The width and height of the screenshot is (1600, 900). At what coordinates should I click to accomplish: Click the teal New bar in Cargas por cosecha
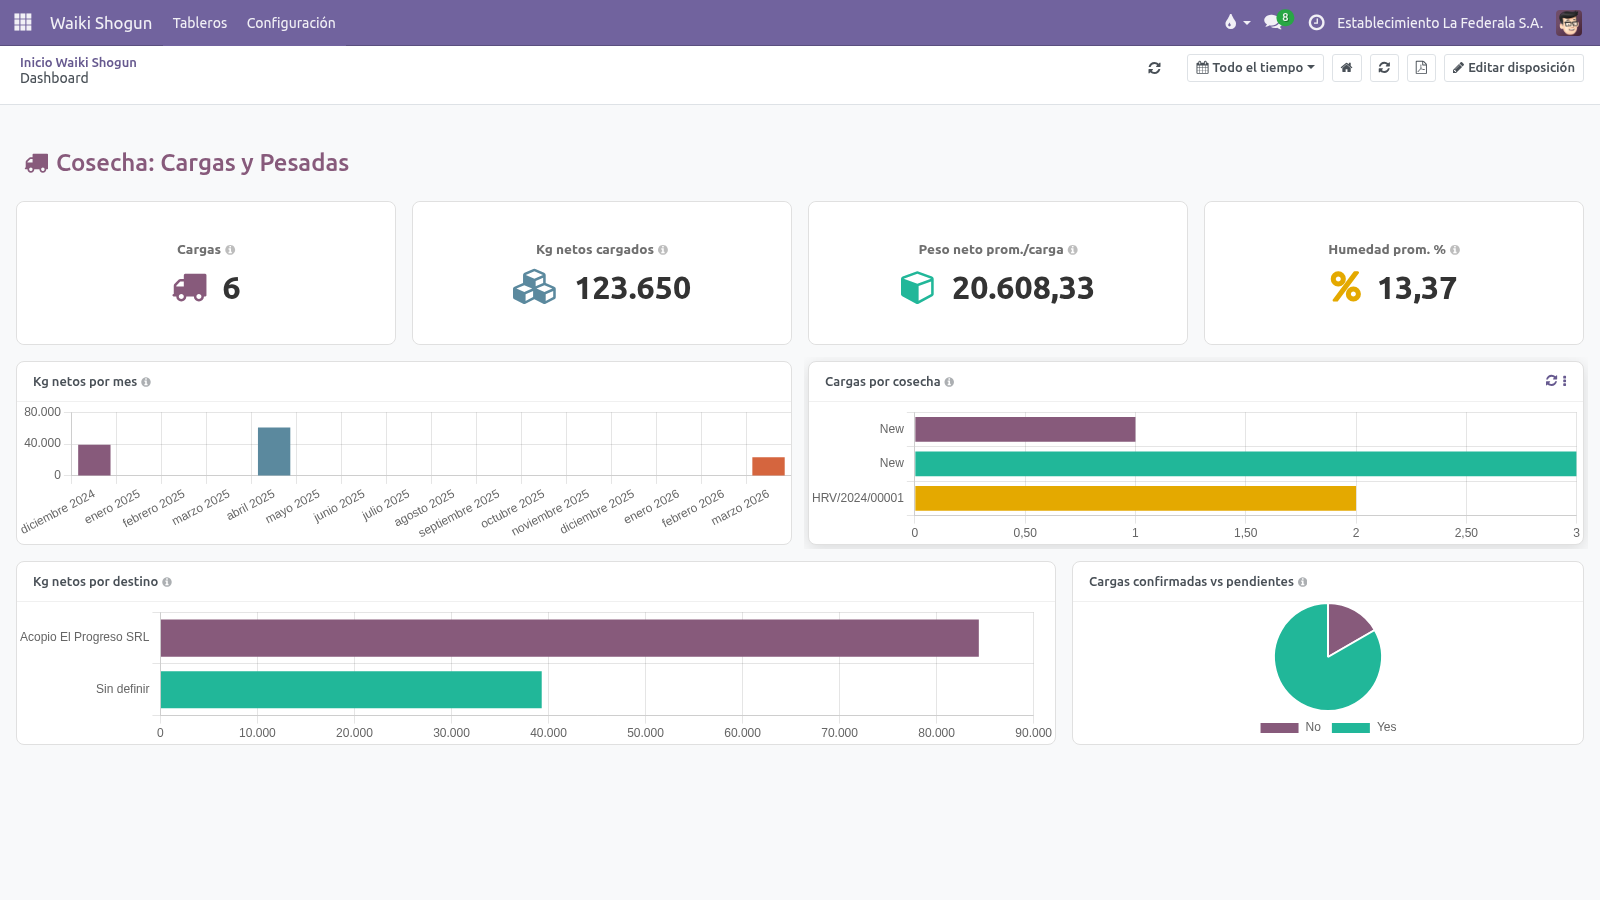1246,463
